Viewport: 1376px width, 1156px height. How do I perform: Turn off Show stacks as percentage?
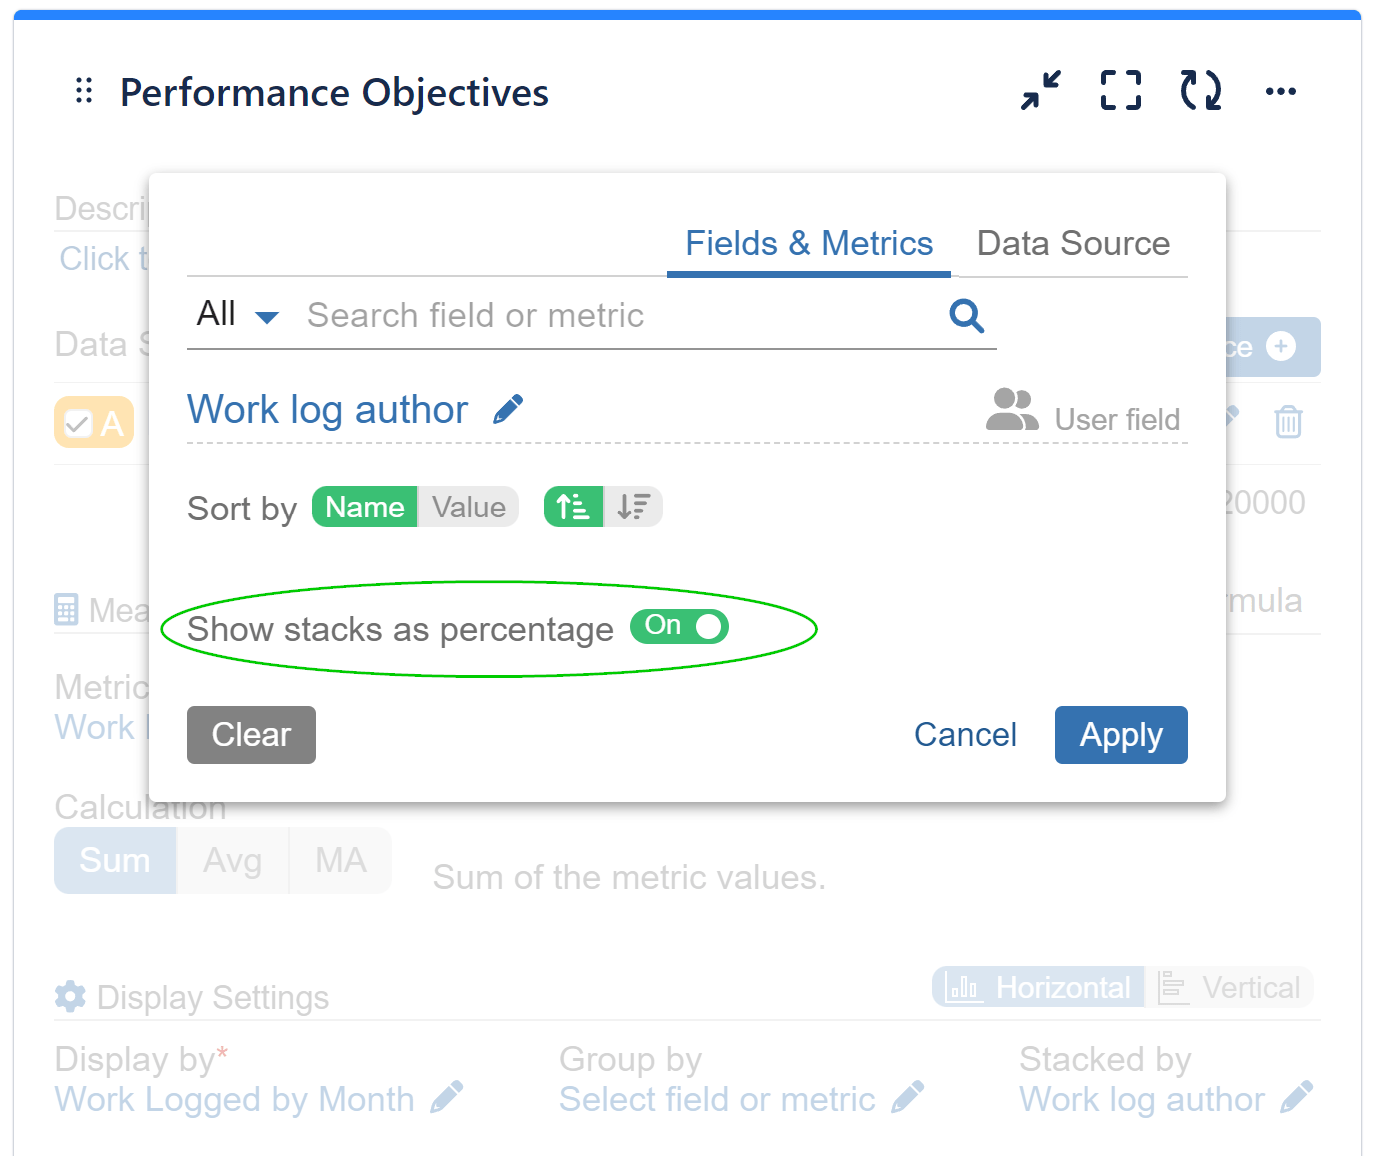[x=679, y=626]
